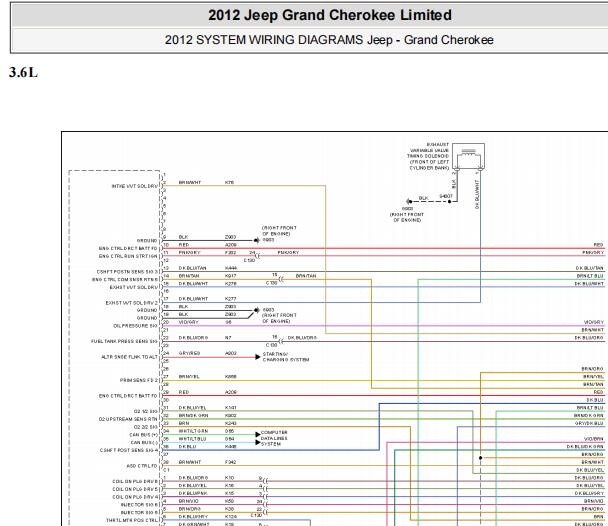Click the arrowhead pointing to Starting/Charging System
608x526 pixels.
(257, 357)
